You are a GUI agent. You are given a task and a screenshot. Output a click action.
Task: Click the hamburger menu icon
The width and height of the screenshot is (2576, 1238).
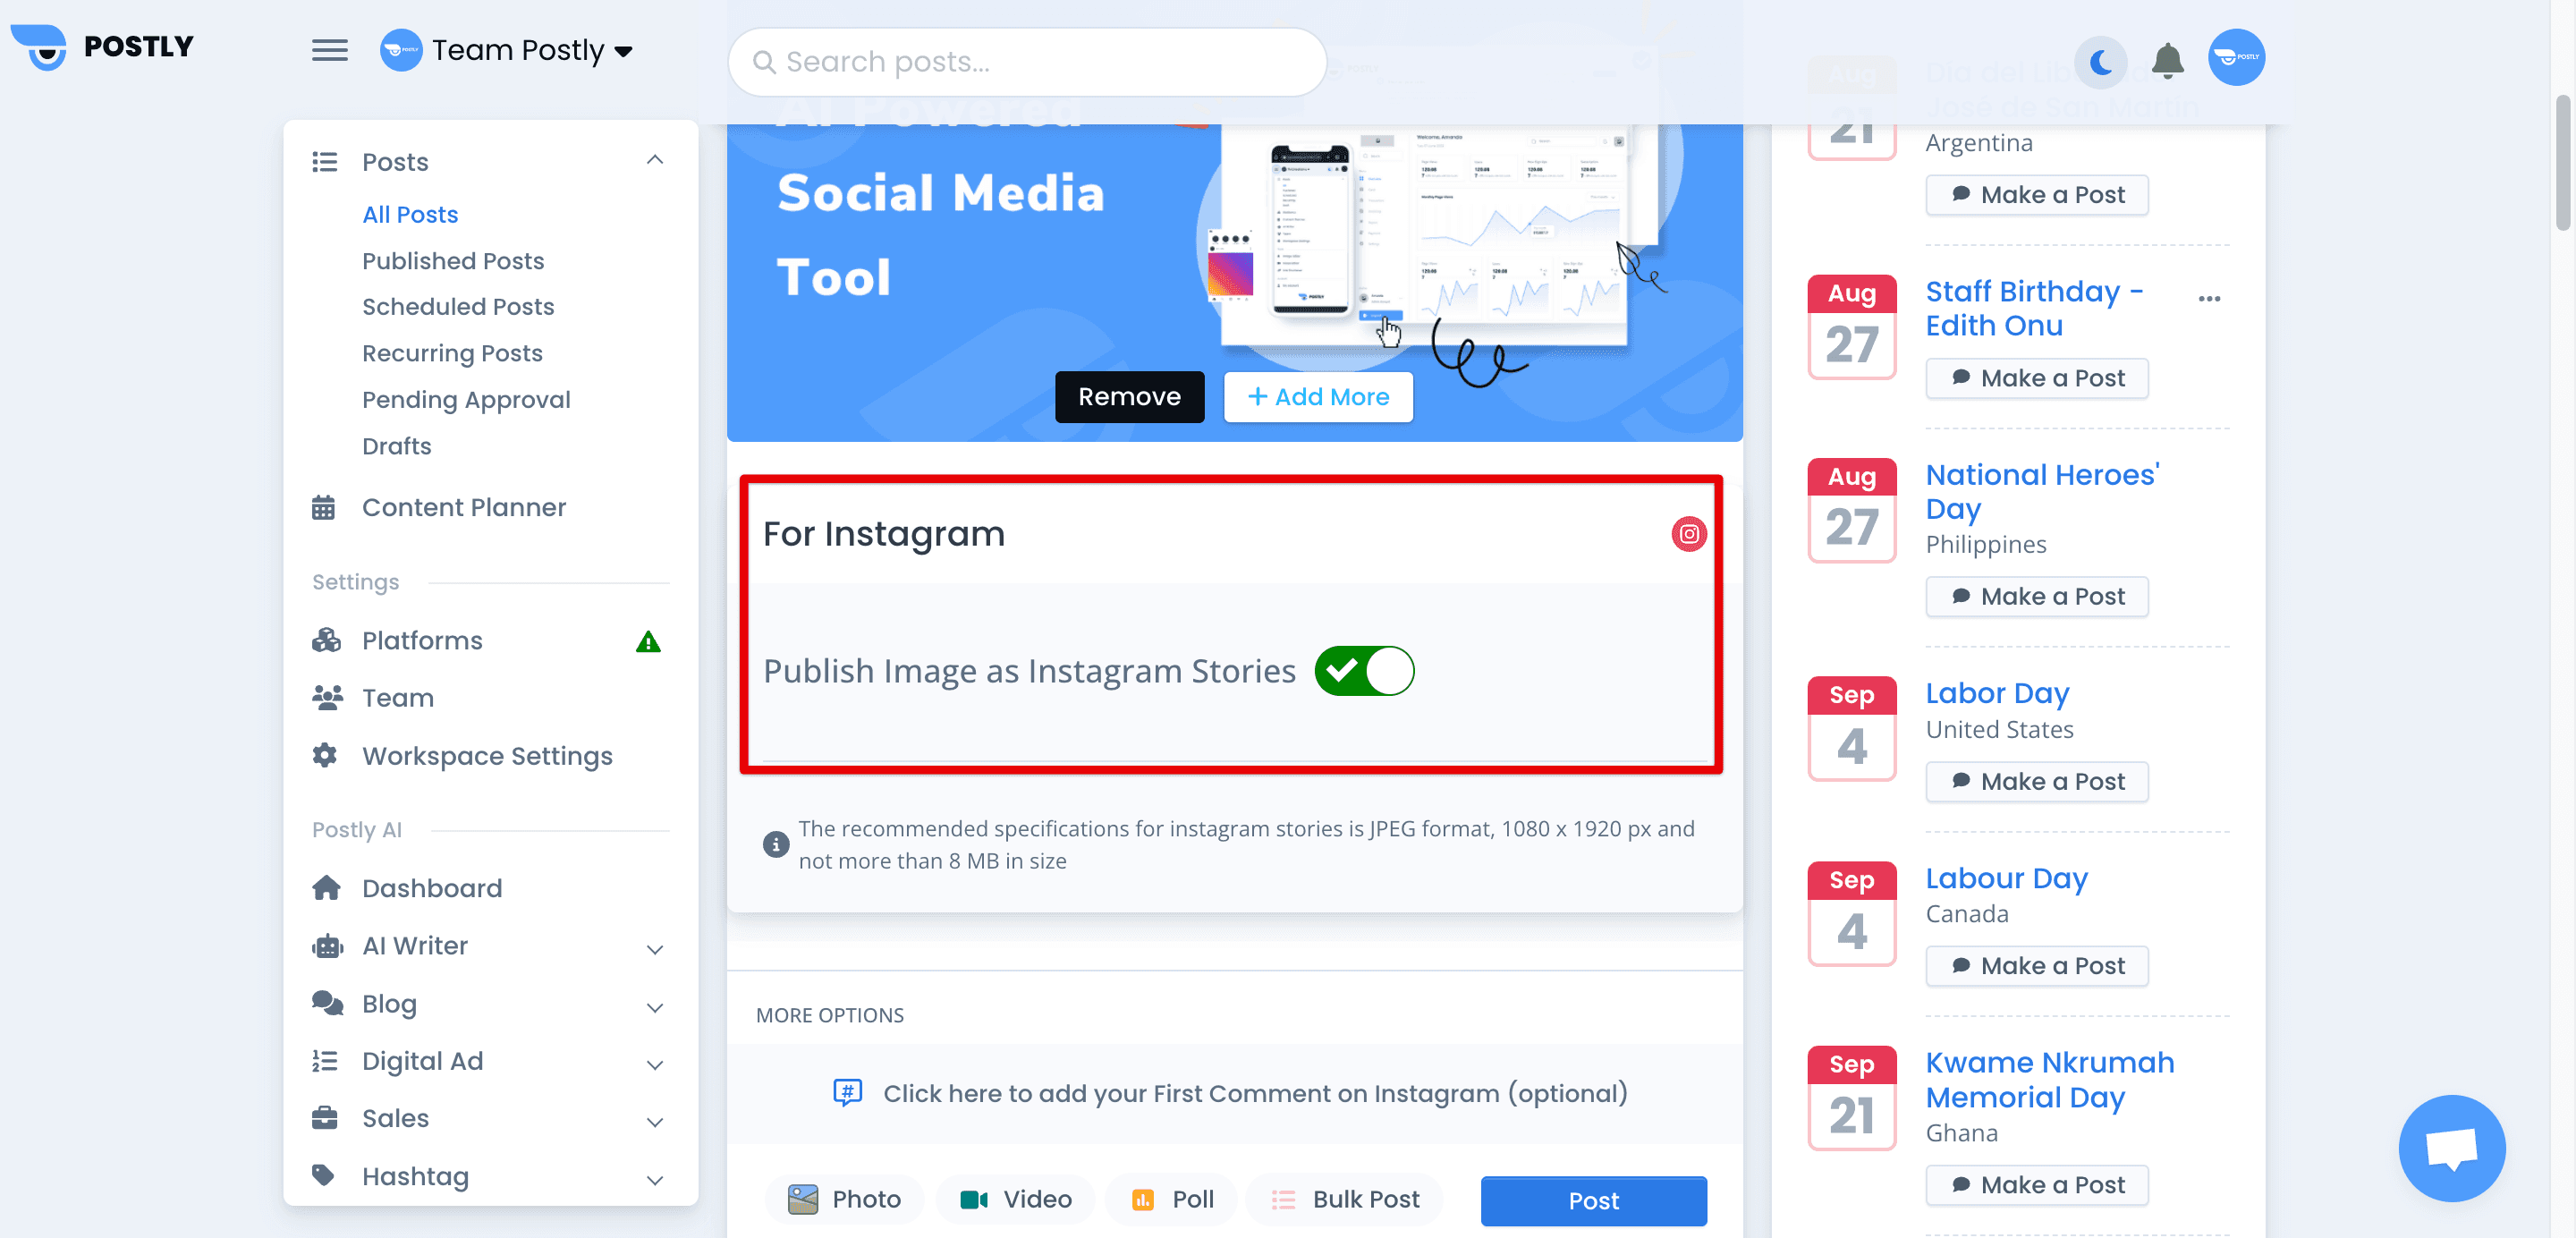(329, 50)
